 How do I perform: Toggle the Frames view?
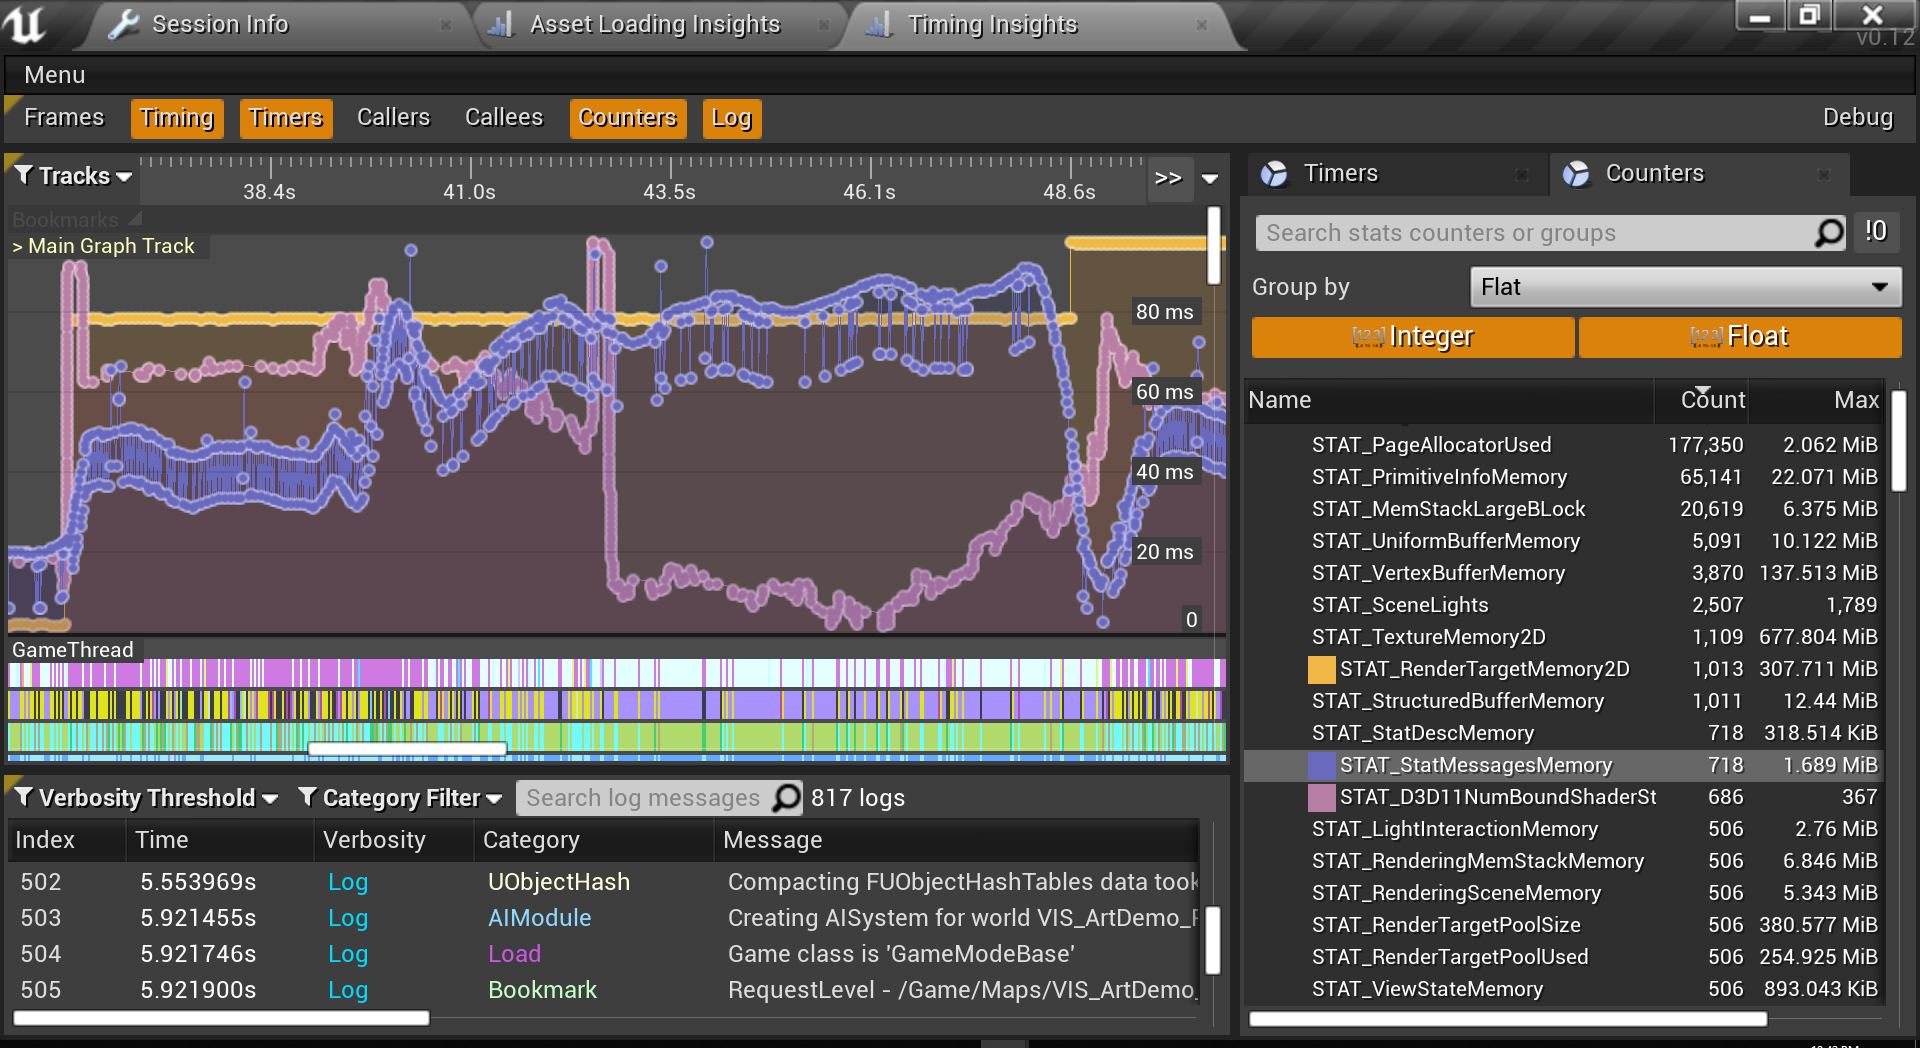click(x=64, y=118)
